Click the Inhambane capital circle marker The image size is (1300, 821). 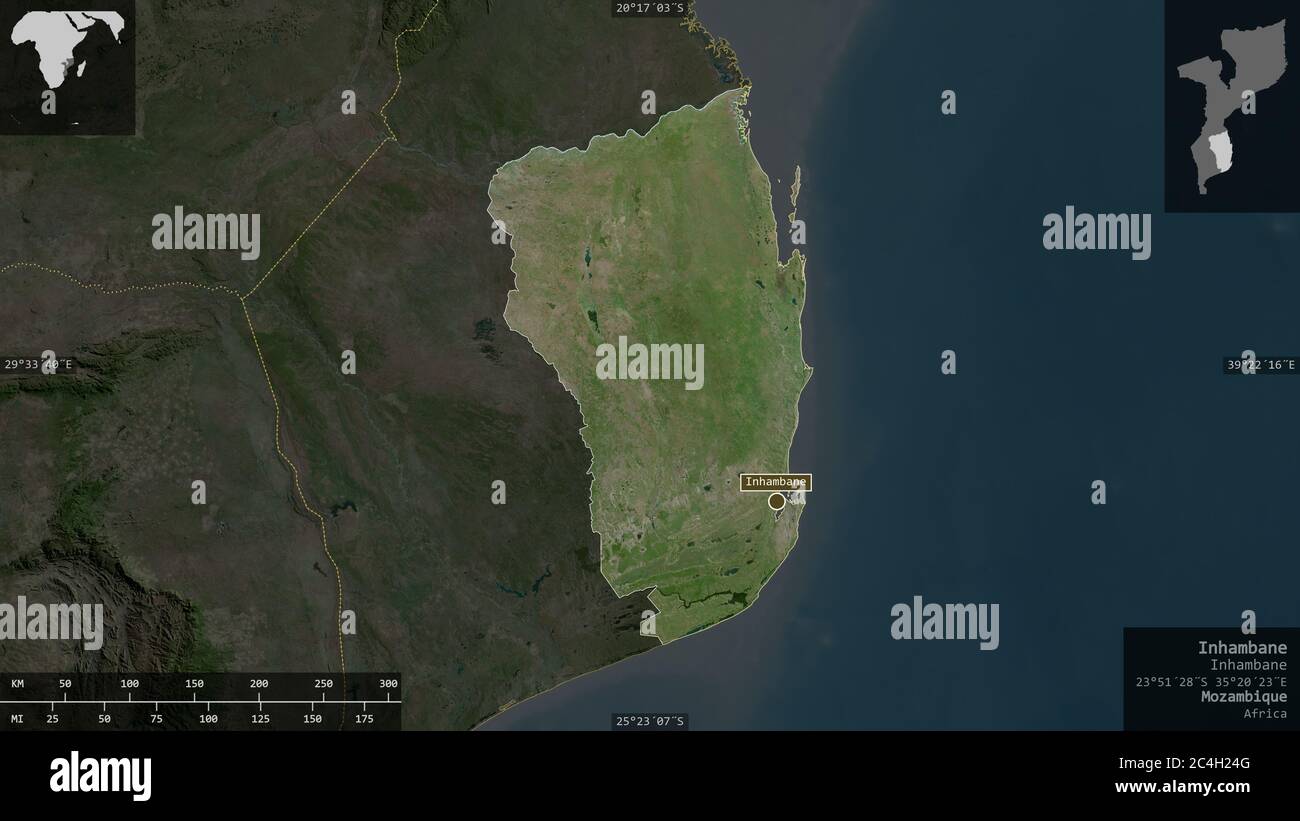tap(777, 501)
